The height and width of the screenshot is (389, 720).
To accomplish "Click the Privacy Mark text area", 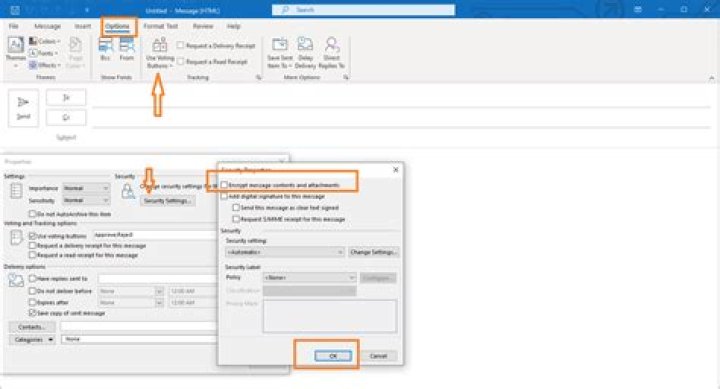I will pos(330,316).
